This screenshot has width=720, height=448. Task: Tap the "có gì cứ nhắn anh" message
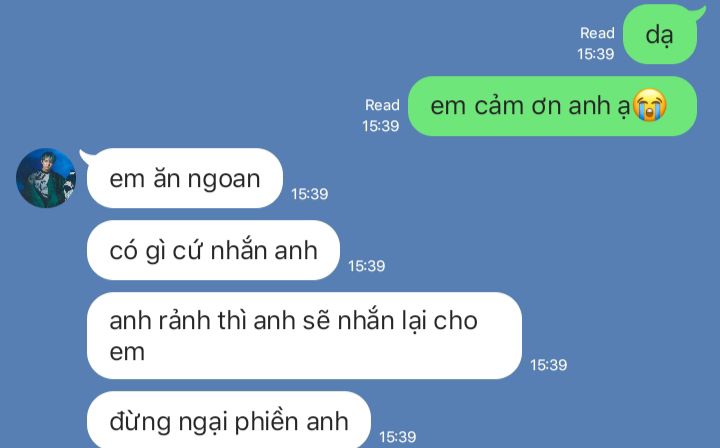click(x=214, y=250)
